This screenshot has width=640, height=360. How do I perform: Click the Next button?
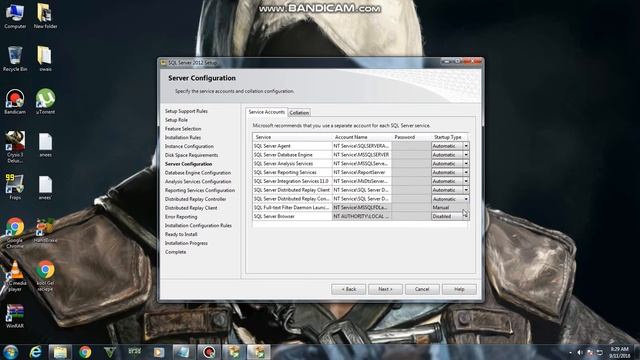(x=385, y=289)
